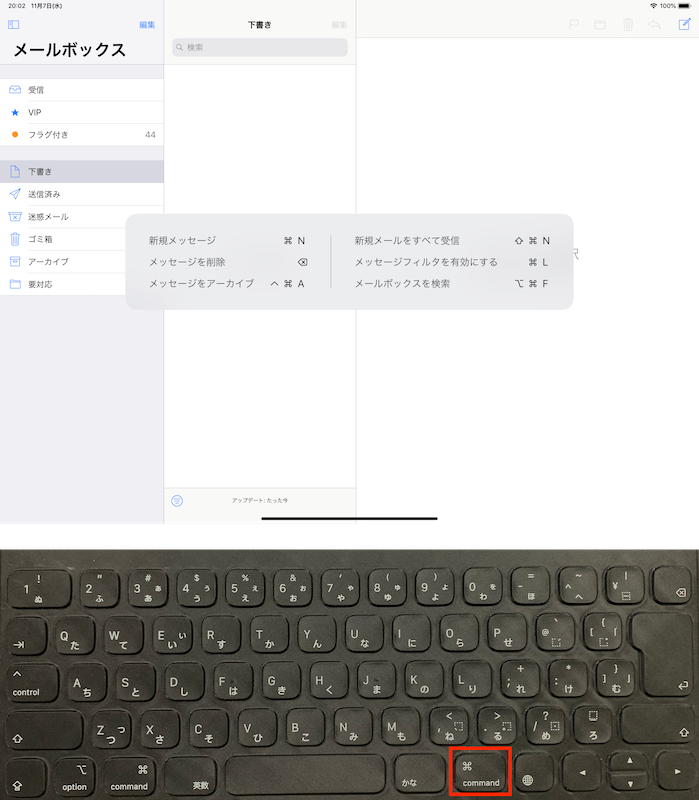Click the battery status icon
The height and width of the screenshot is (800, 699).
click(685, 6)
